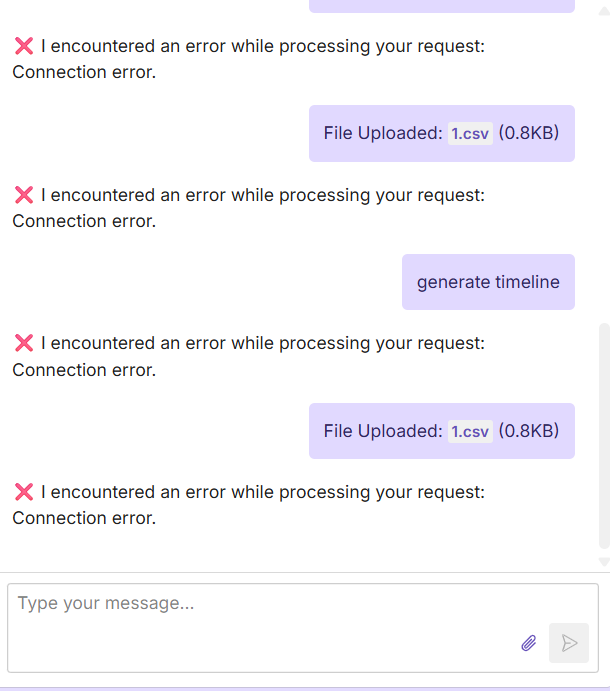Viewport: 610px width, 691px height.
Task: Click the File Uploaded text in the bubble above generate timeline
Action: click(382, 133)
